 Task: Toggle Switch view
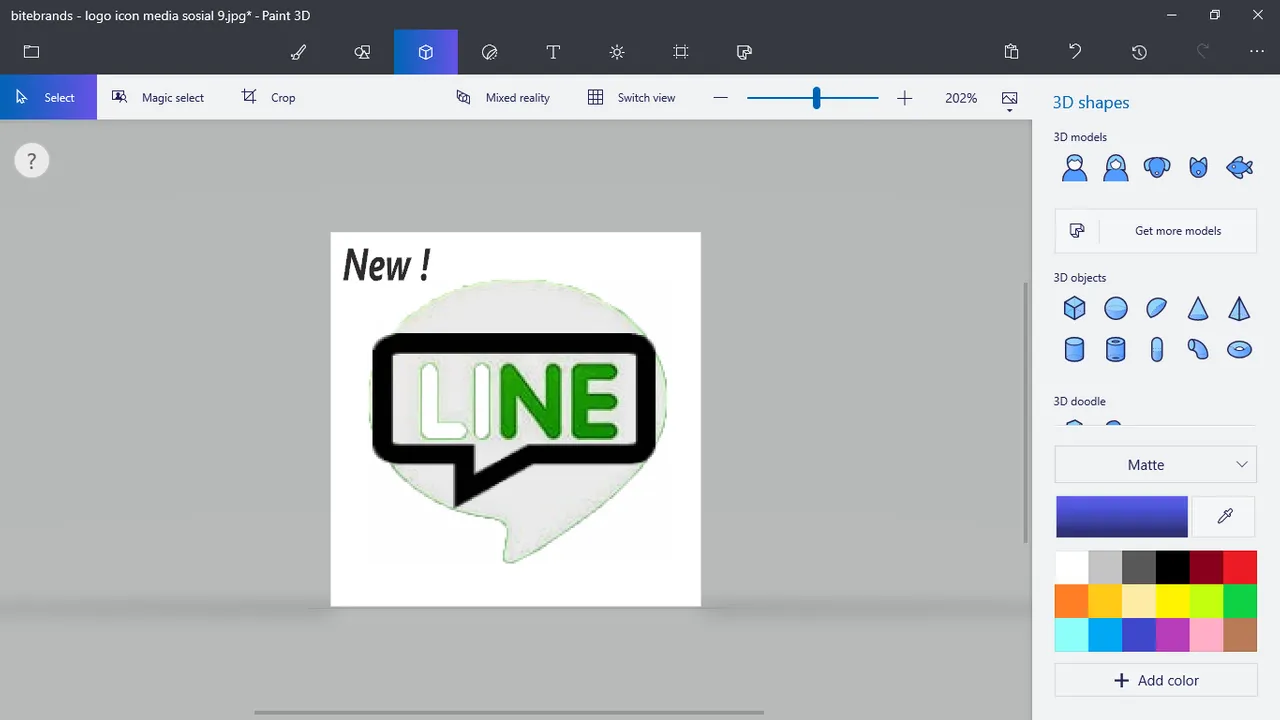[631, 97]
